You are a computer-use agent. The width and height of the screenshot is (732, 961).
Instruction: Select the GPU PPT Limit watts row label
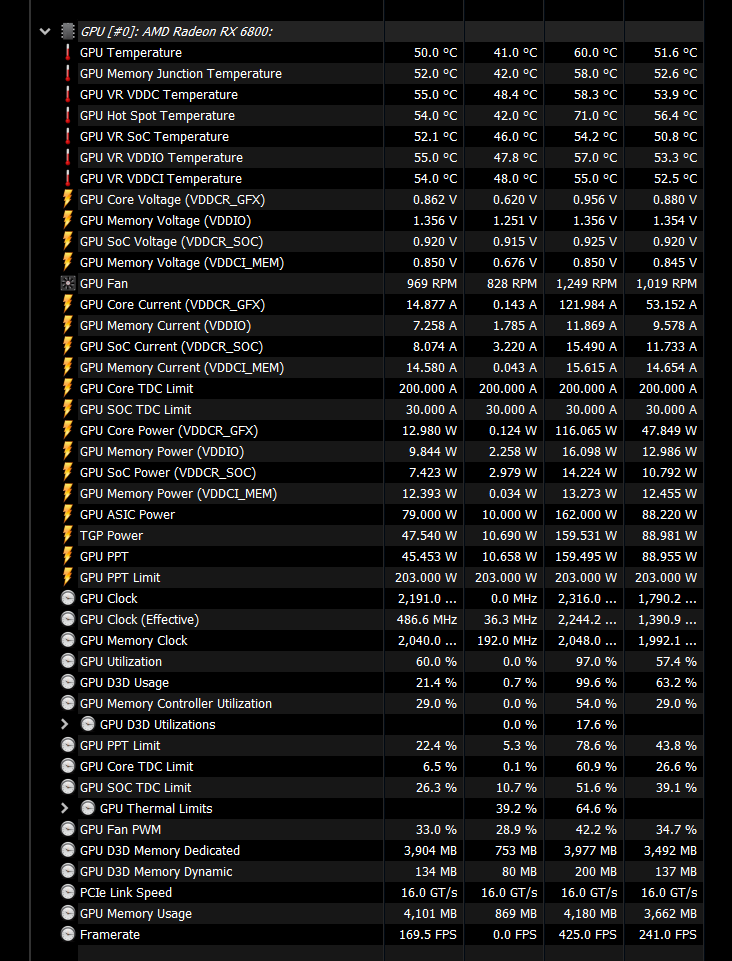click(x=120, y=577)
